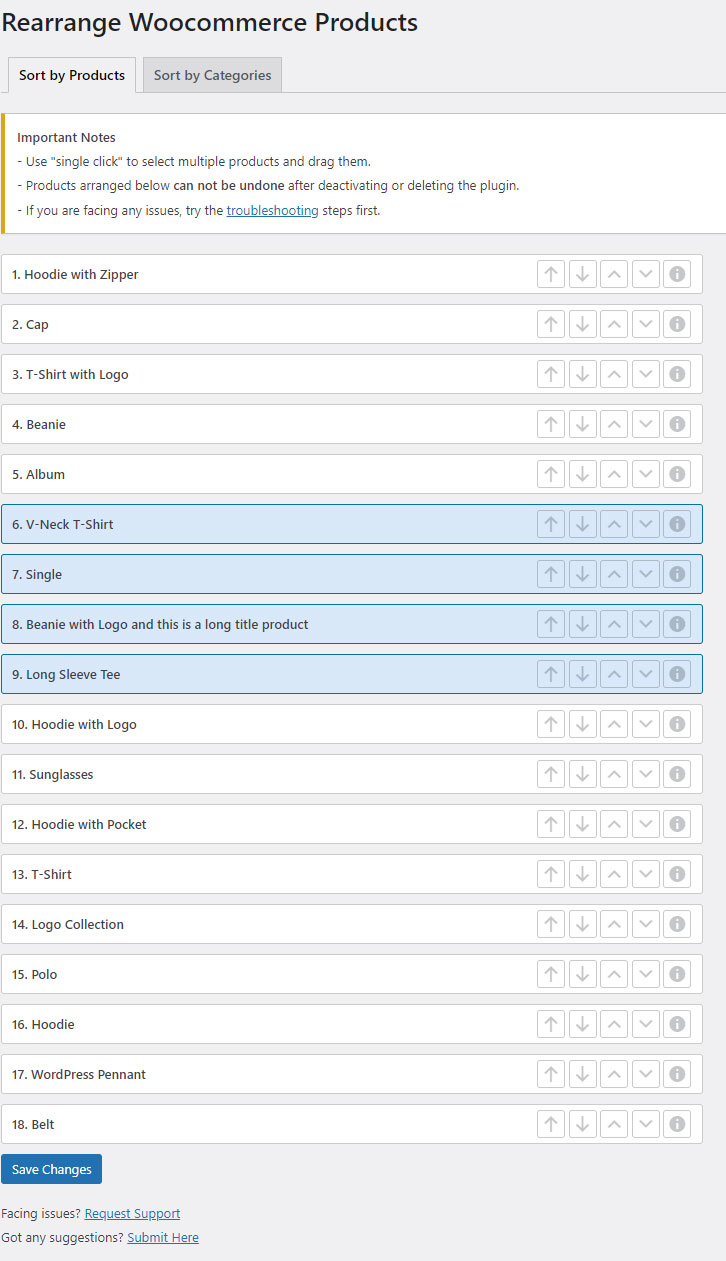Show info for Belt product

[677, 1124]
